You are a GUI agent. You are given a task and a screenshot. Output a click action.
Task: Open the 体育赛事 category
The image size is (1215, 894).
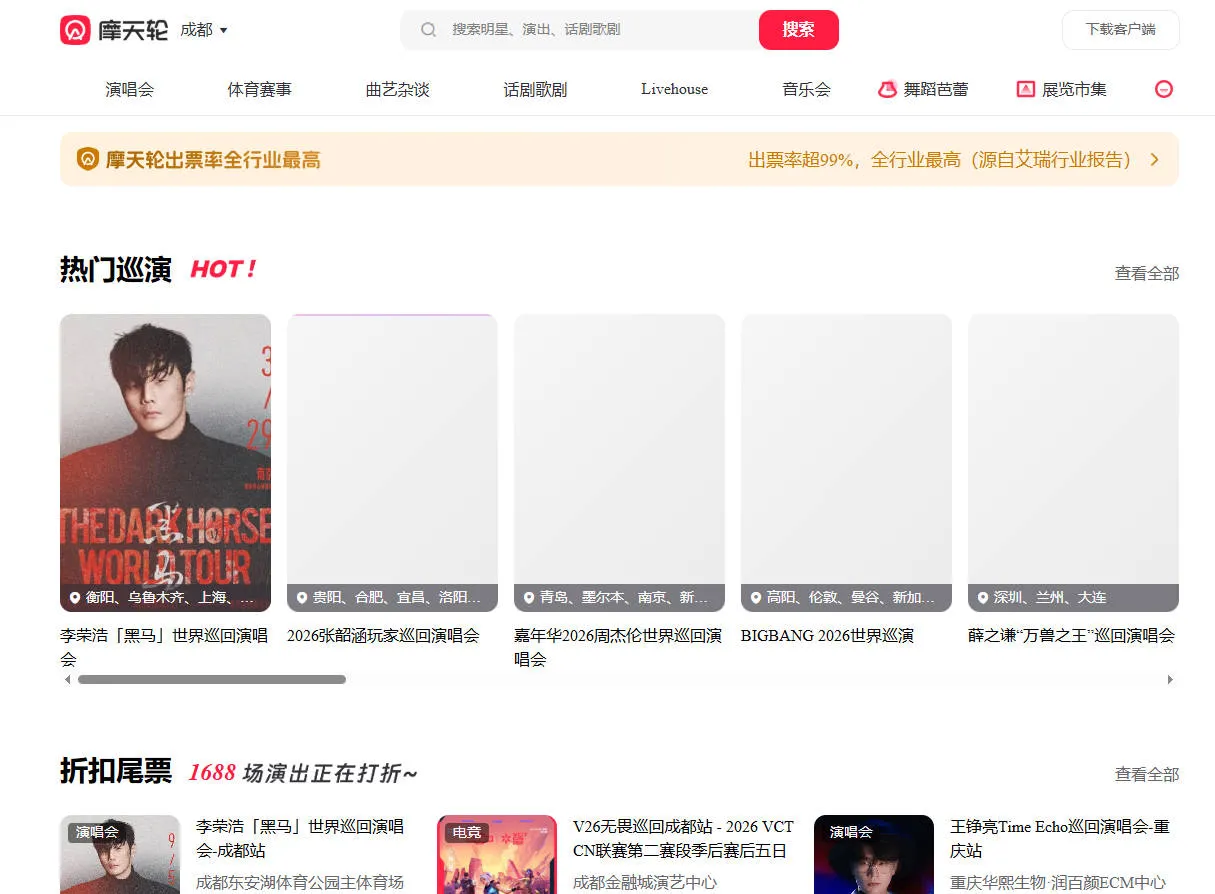pyautogui.click(x=260, y=89)
